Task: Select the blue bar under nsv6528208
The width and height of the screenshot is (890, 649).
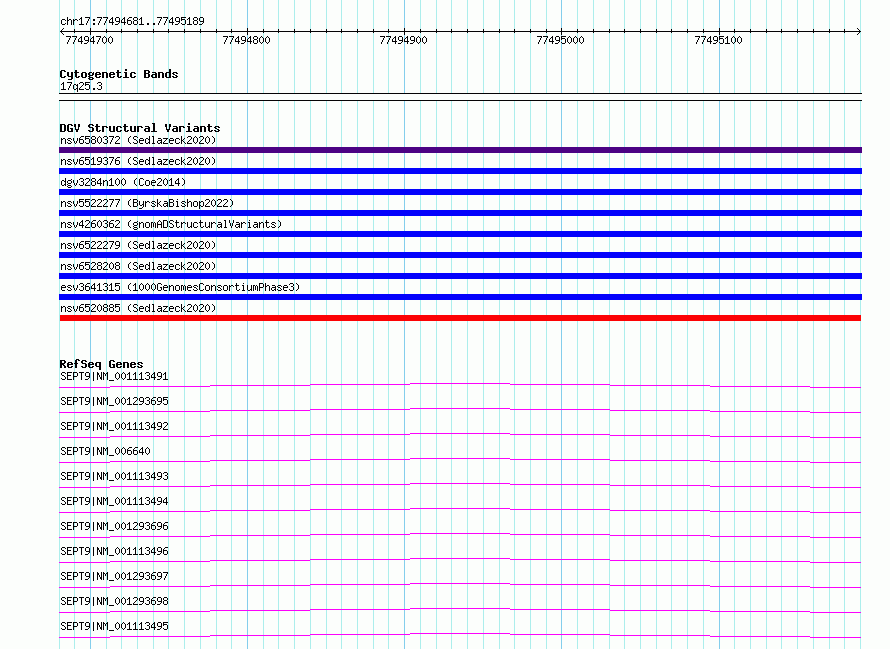Action: (460, 276)
